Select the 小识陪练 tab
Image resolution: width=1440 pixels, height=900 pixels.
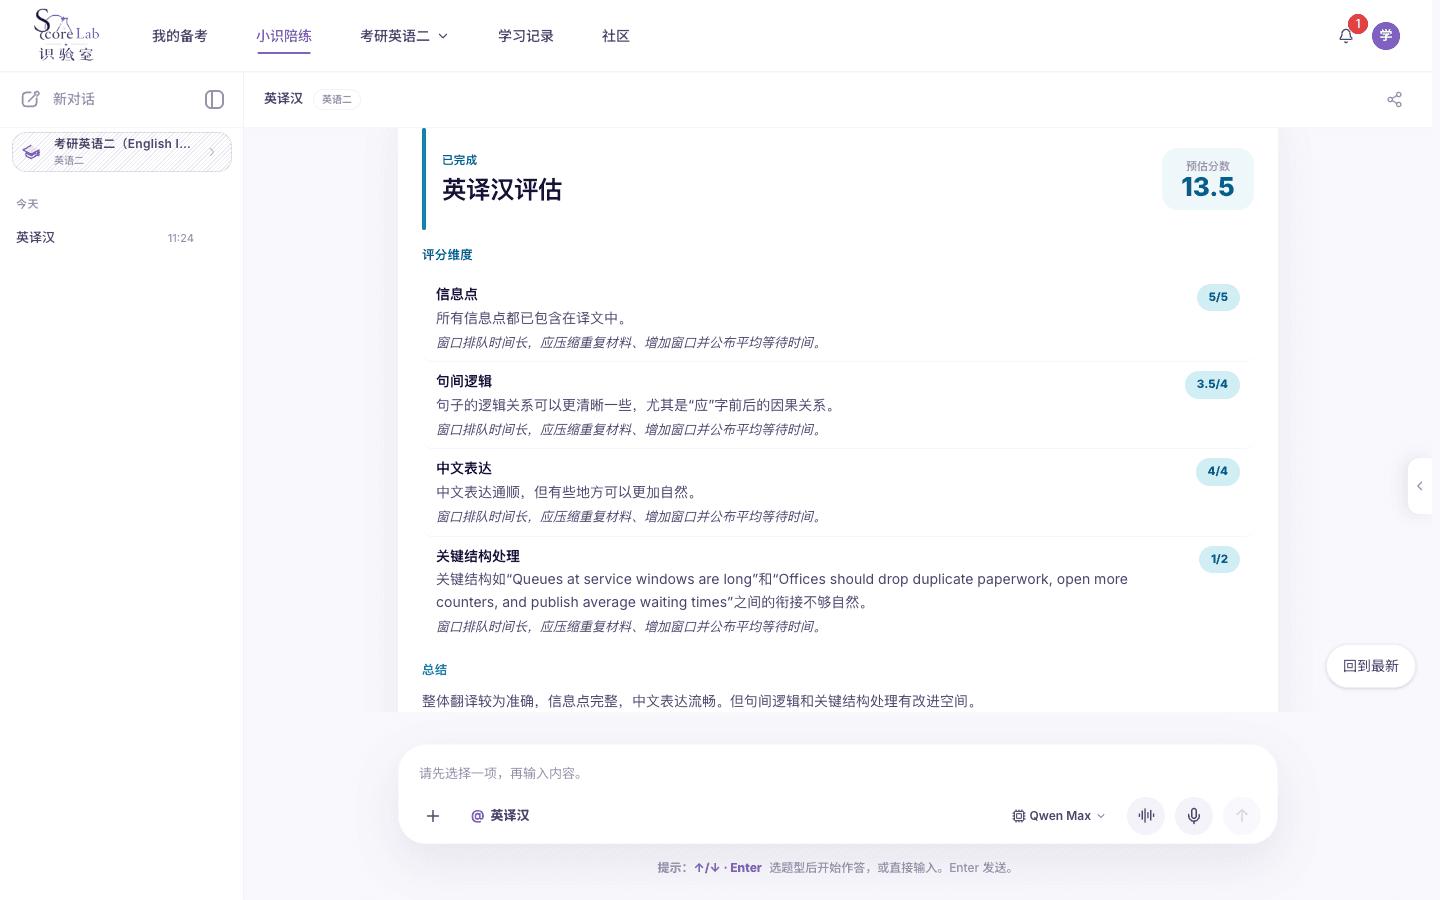(284, 36)
